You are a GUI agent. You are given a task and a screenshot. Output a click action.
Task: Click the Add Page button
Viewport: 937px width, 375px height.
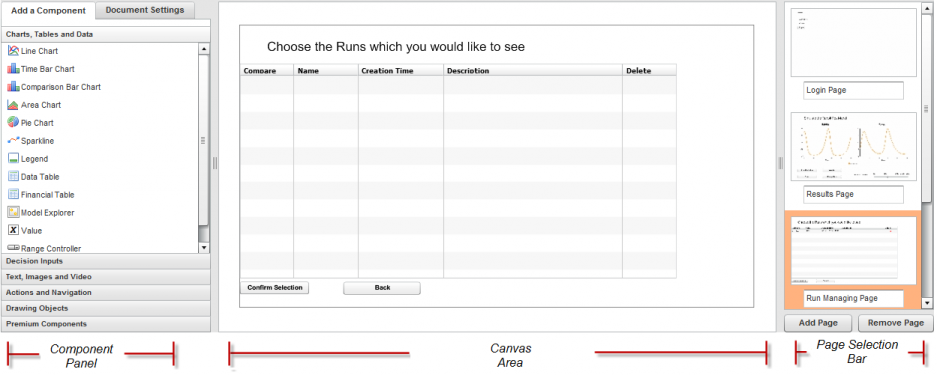[x=818, y=323]
